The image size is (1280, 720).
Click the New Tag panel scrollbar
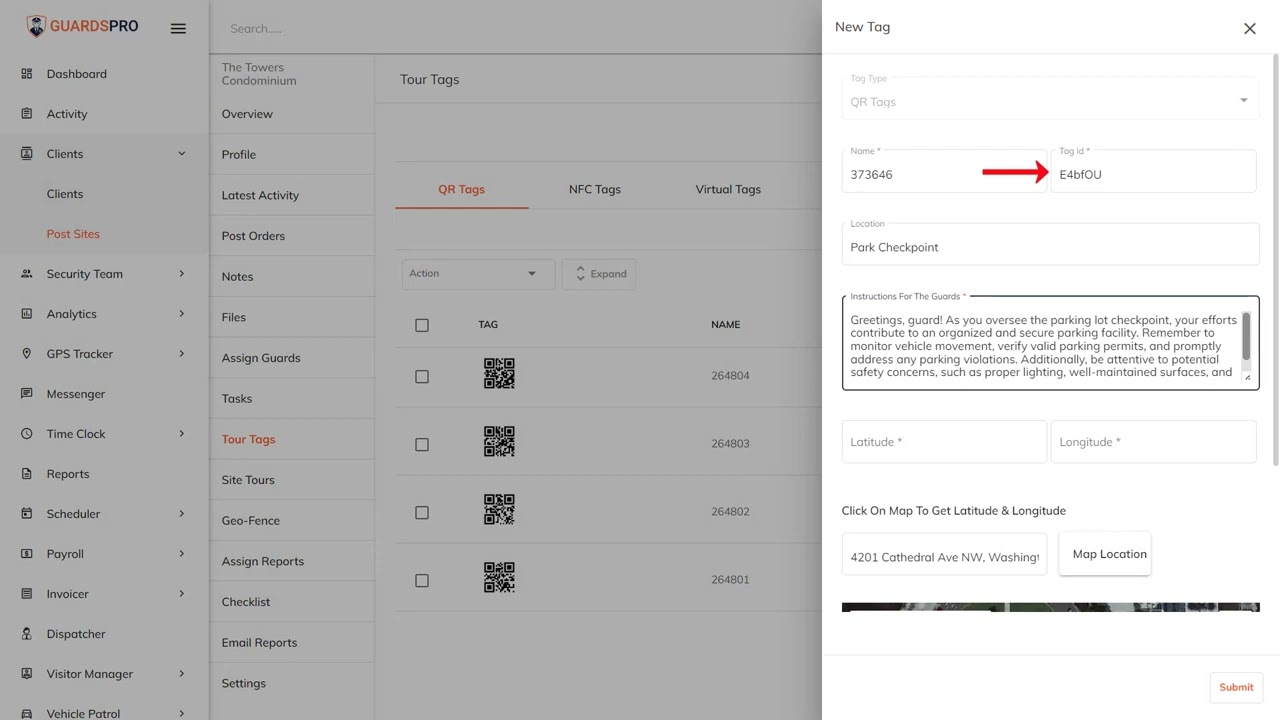[x=1275, y=260]
